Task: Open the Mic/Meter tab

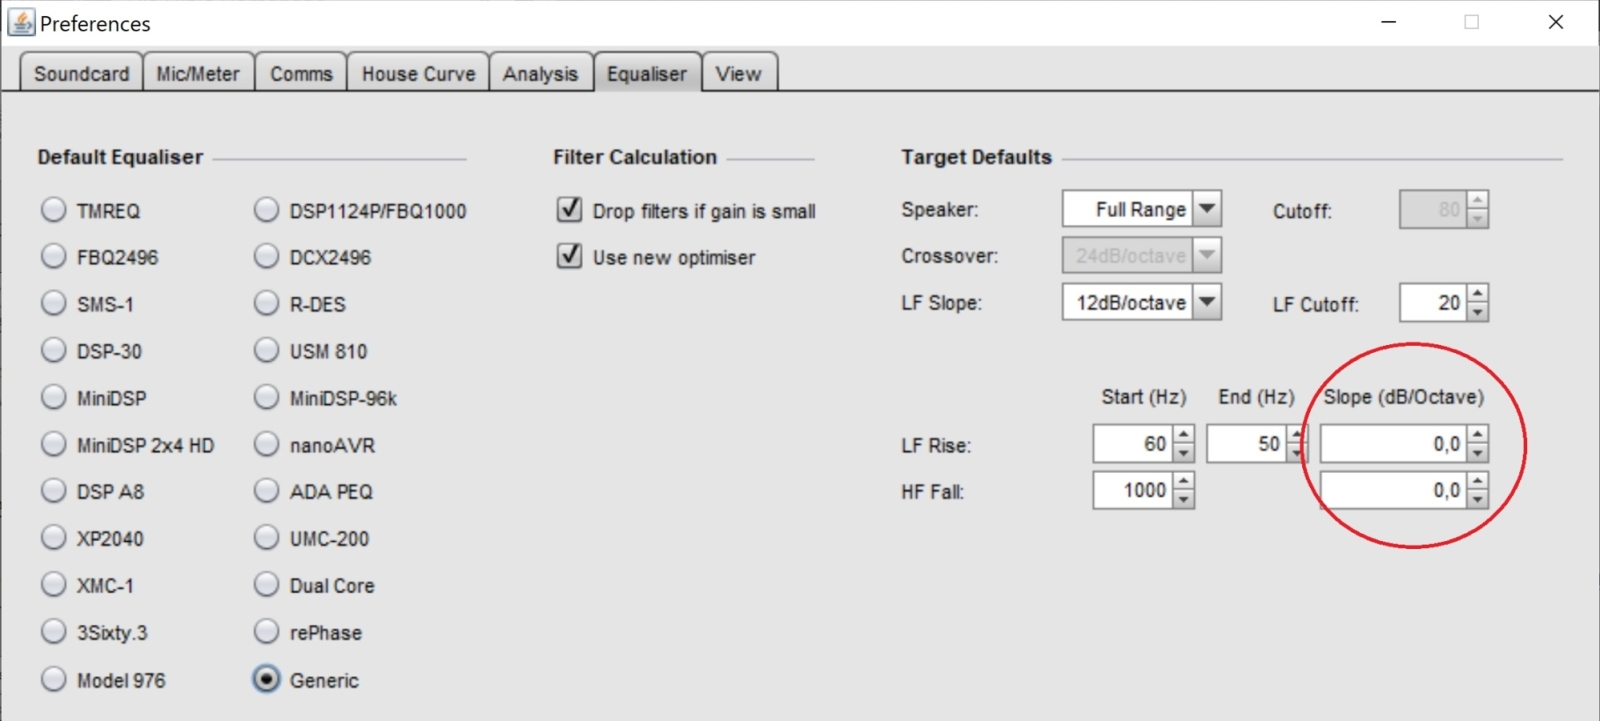Action: point(198,73)
